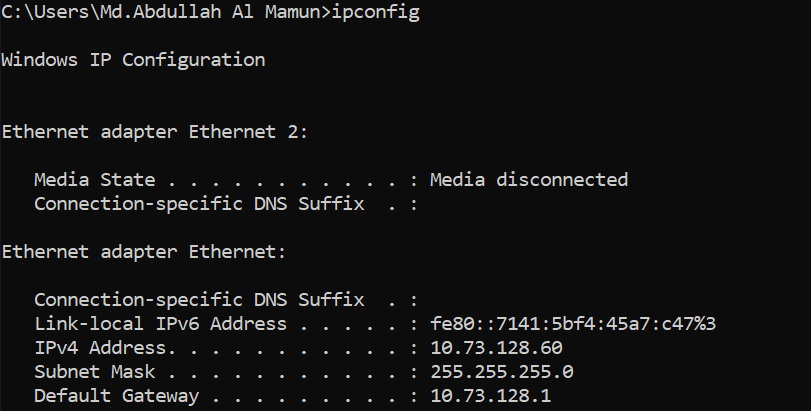Select the Ethernet adapter Ethernet 2 header
Image resolution: width=811 pixels, height=411 pixels.
pos(155,132)
